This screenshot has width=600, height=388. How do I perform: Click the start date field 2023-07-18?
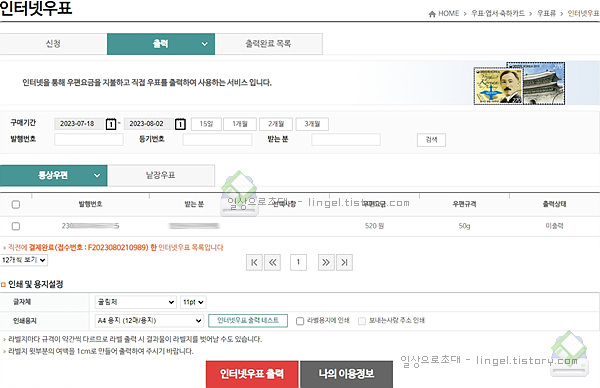[80, 124]
